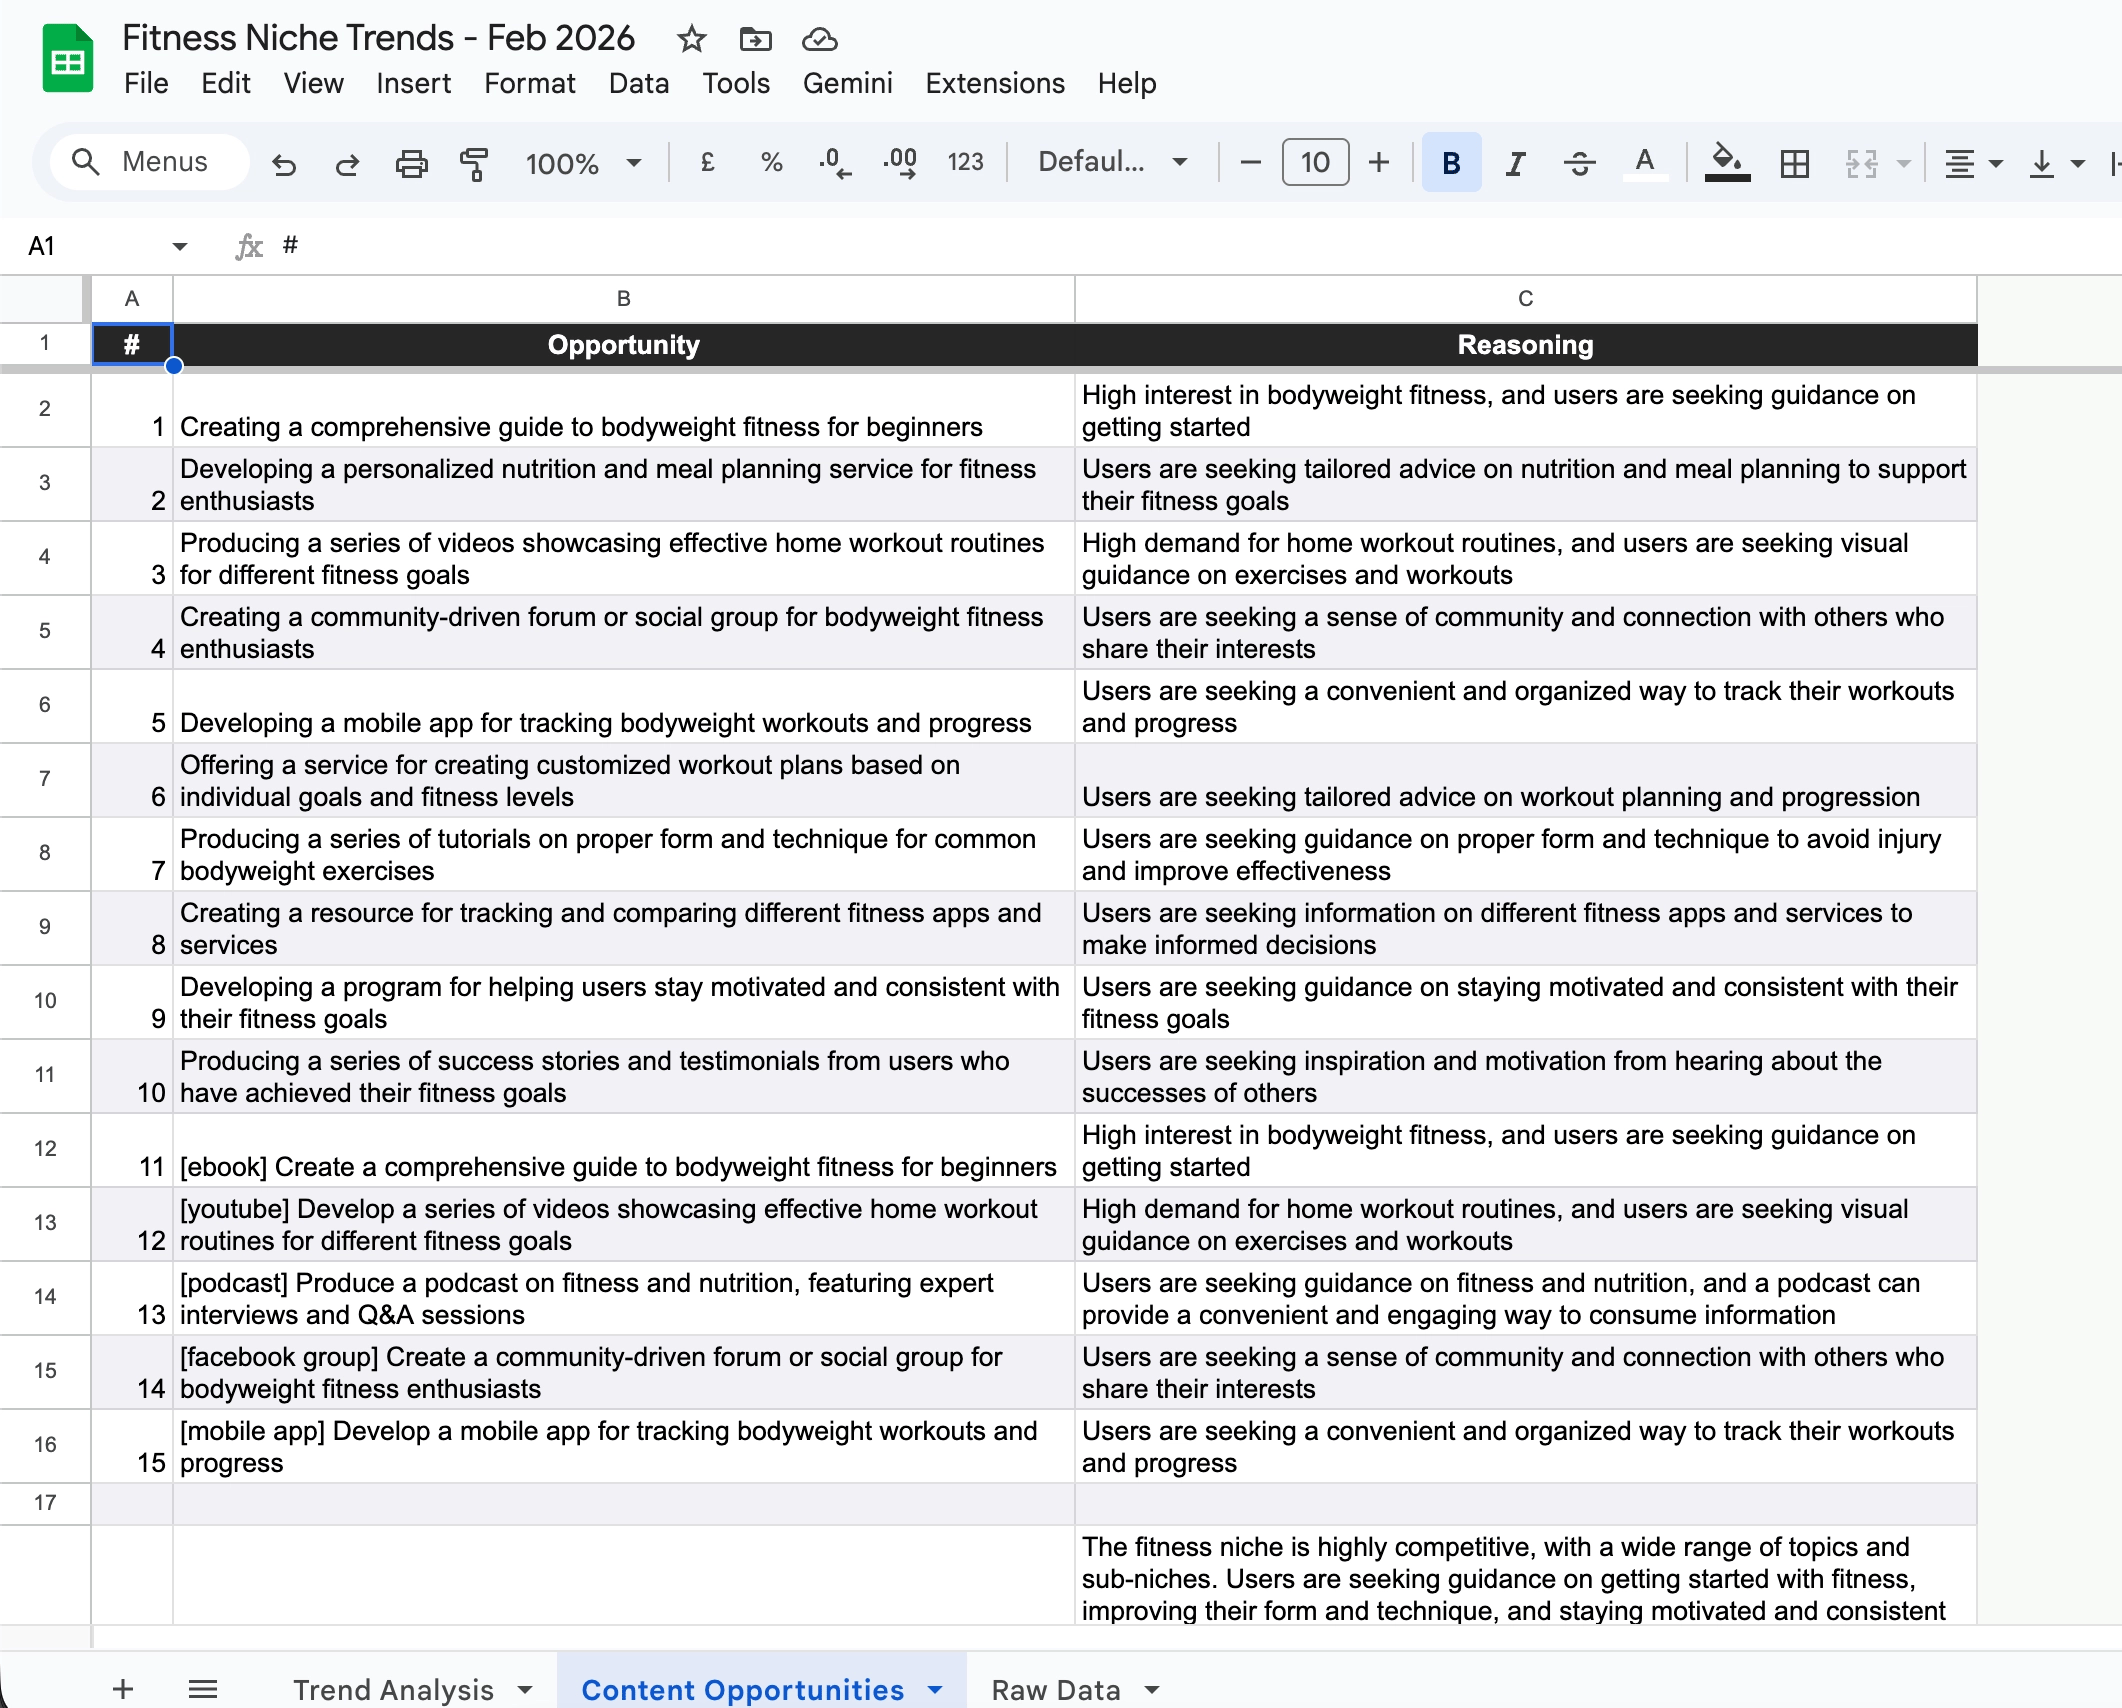
Task: Toggle italic formatting
Action: pyautogui.click(x=1515, y=163)
